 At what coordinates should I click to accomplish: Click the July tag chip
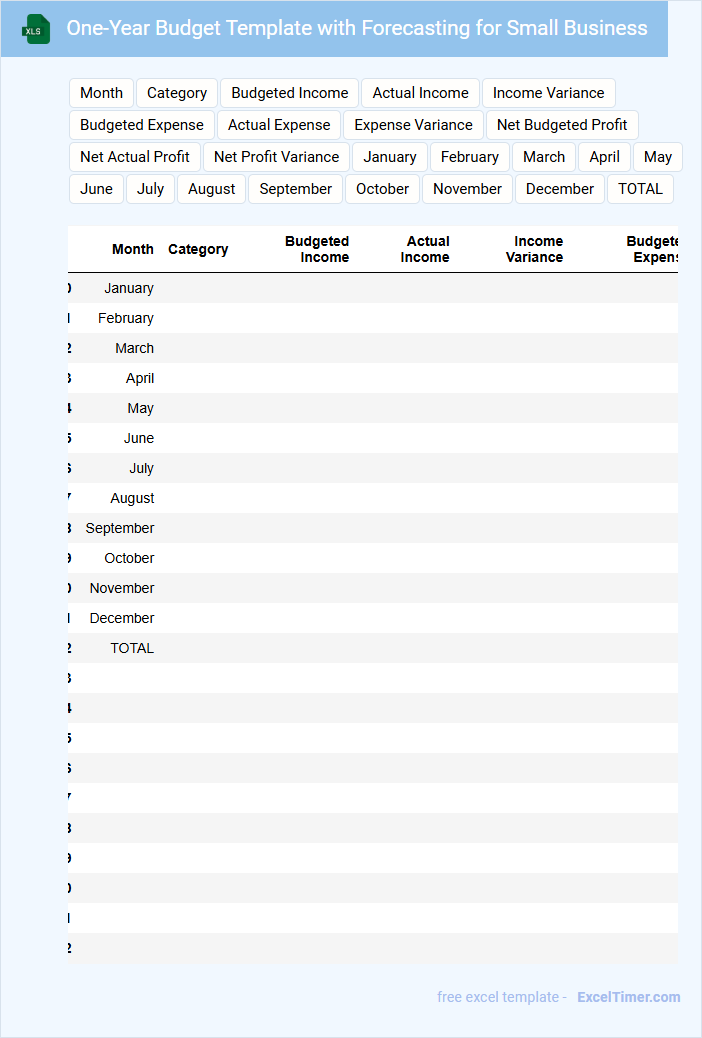coord(150,189)
